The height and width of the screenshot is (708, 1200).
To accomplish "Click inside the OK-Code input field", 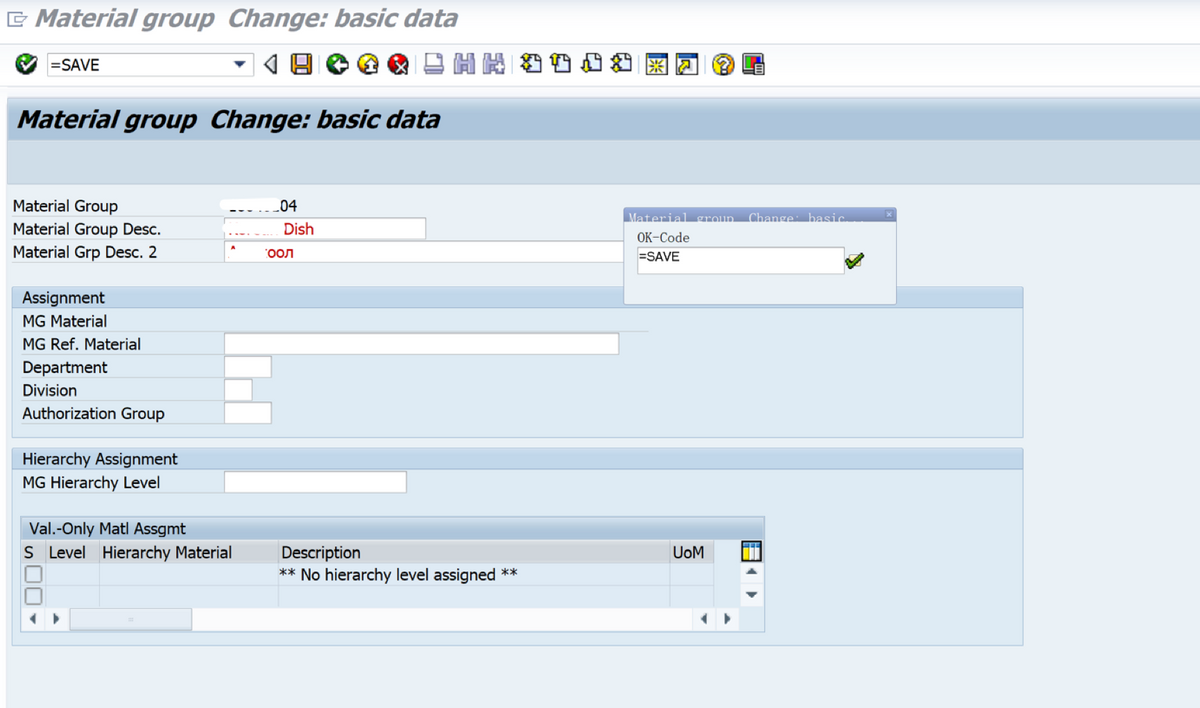I will [740, 260].
